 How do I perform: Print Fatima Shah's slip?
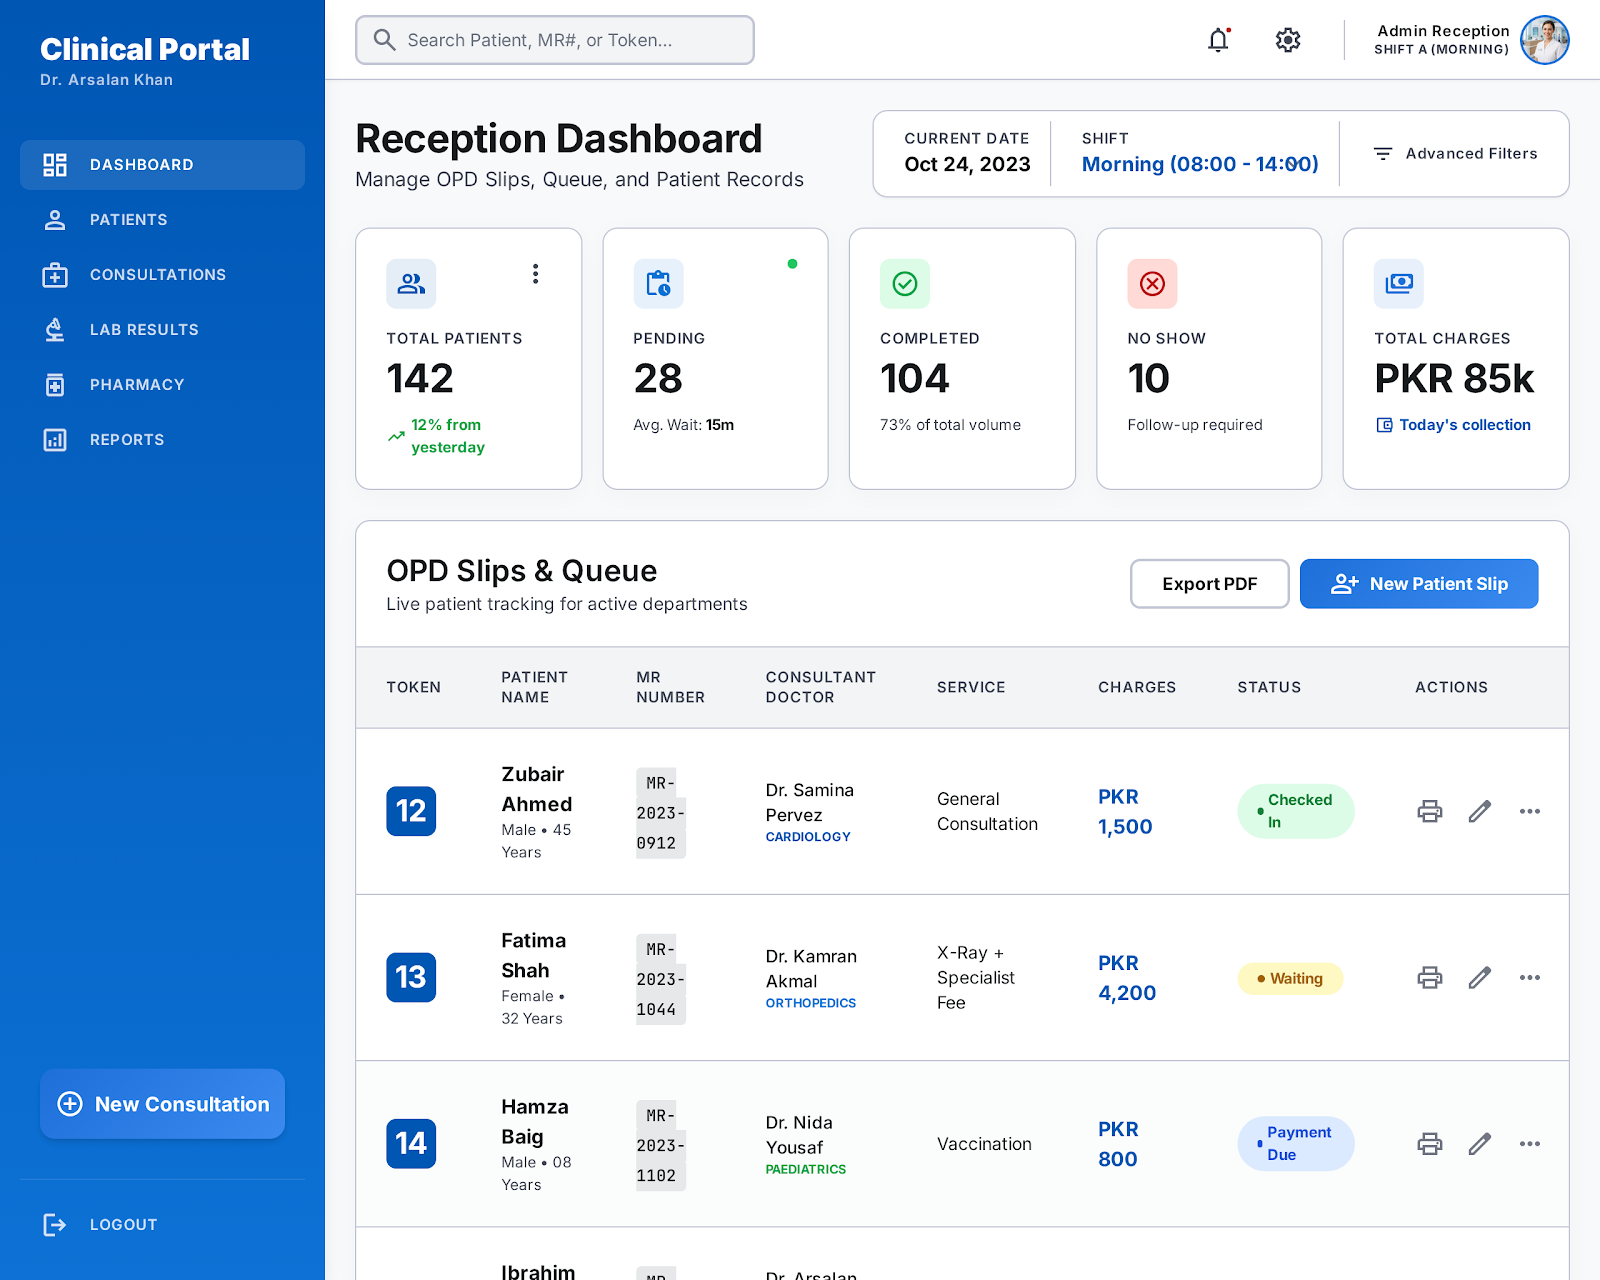[x=1430, y=977]
